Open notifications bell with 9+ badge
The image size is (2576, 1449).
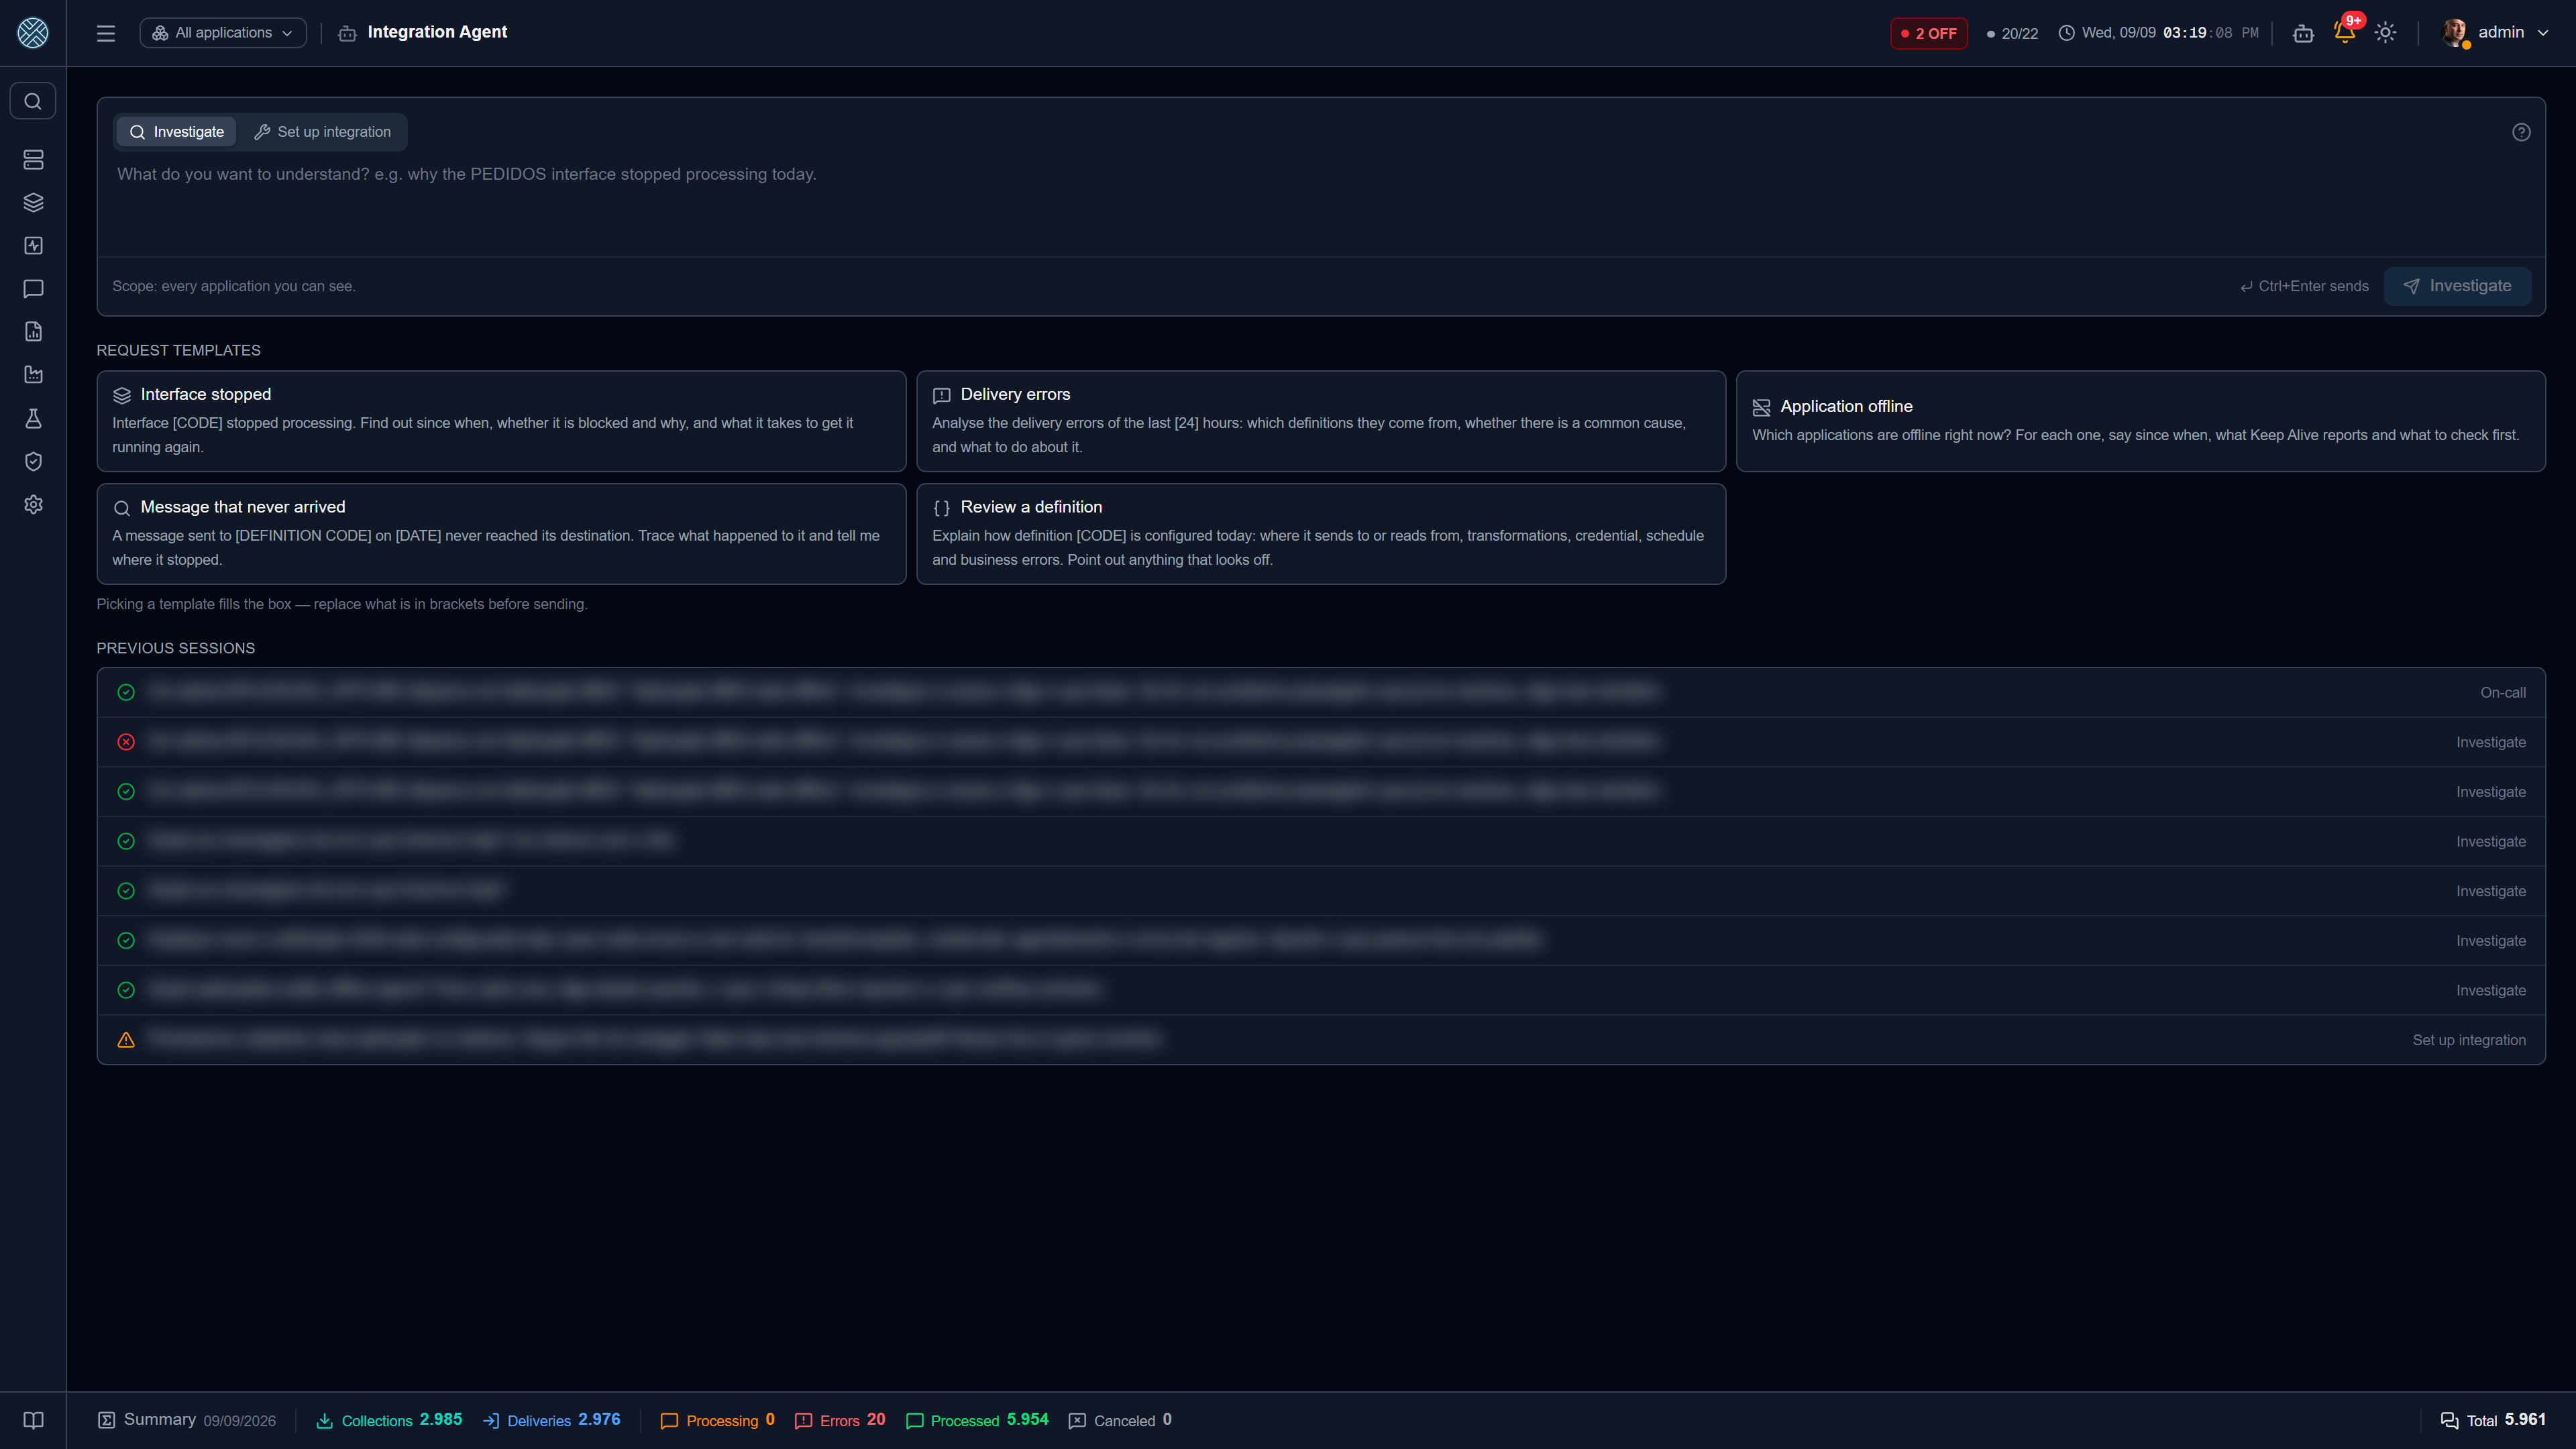coord(2345,31)
